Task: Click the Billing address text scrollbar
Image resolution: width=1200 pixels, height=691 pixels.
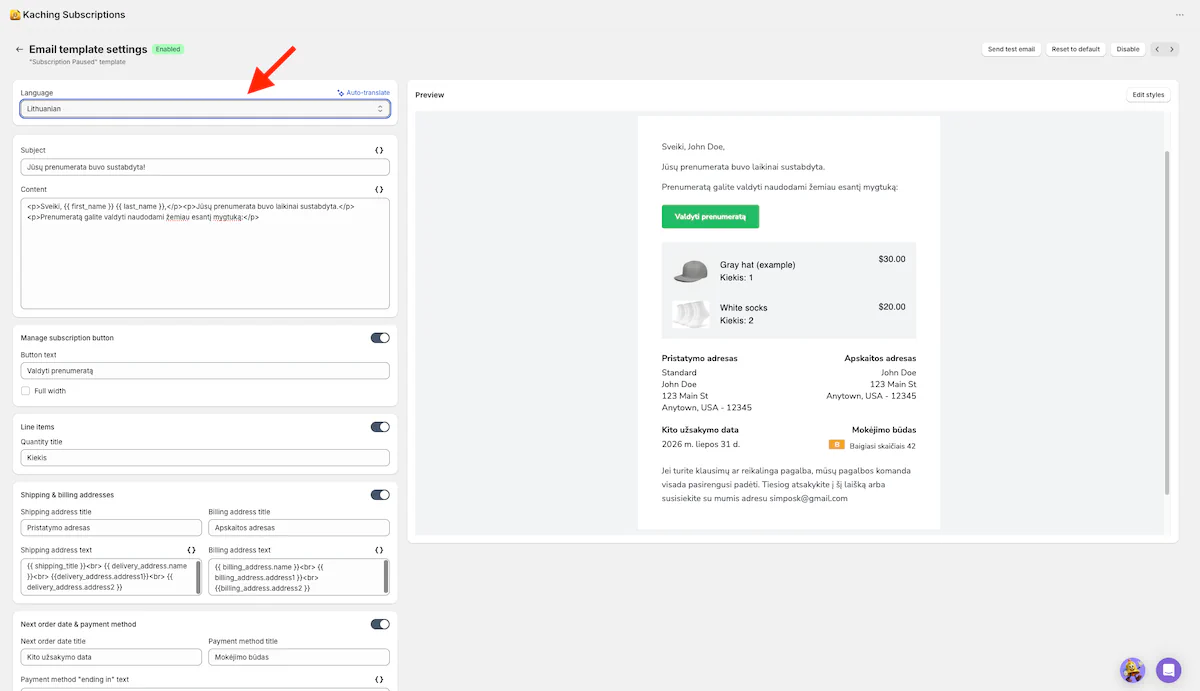Action: point(385,576)
